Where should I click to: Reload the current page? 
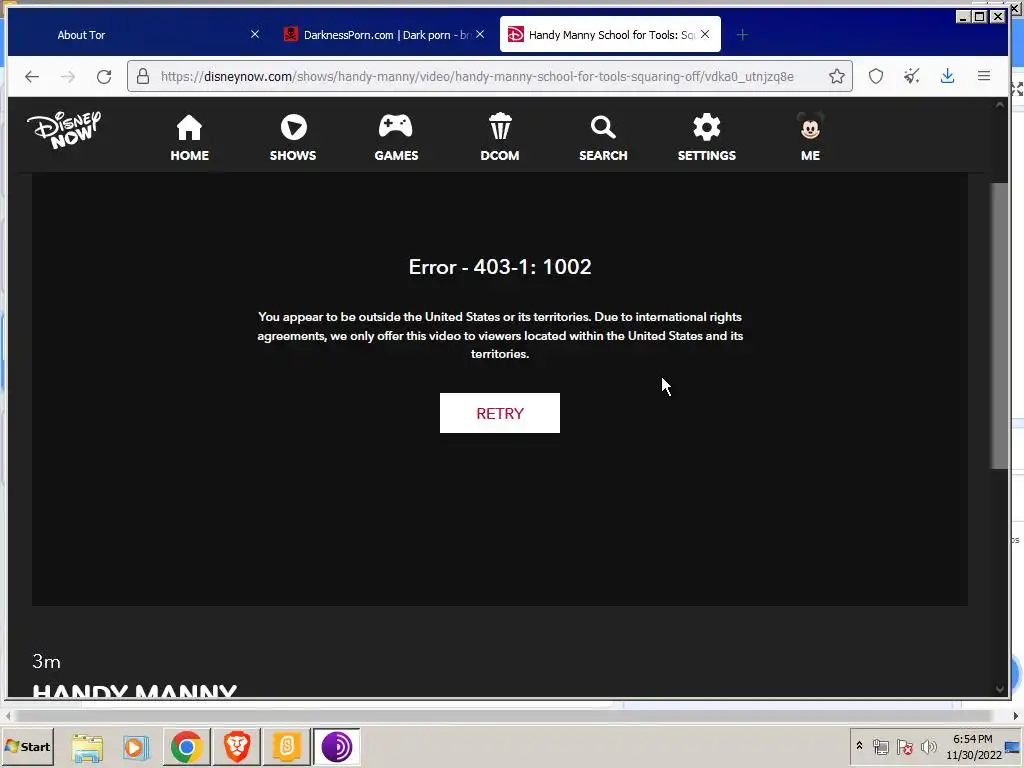coord(104,76)
